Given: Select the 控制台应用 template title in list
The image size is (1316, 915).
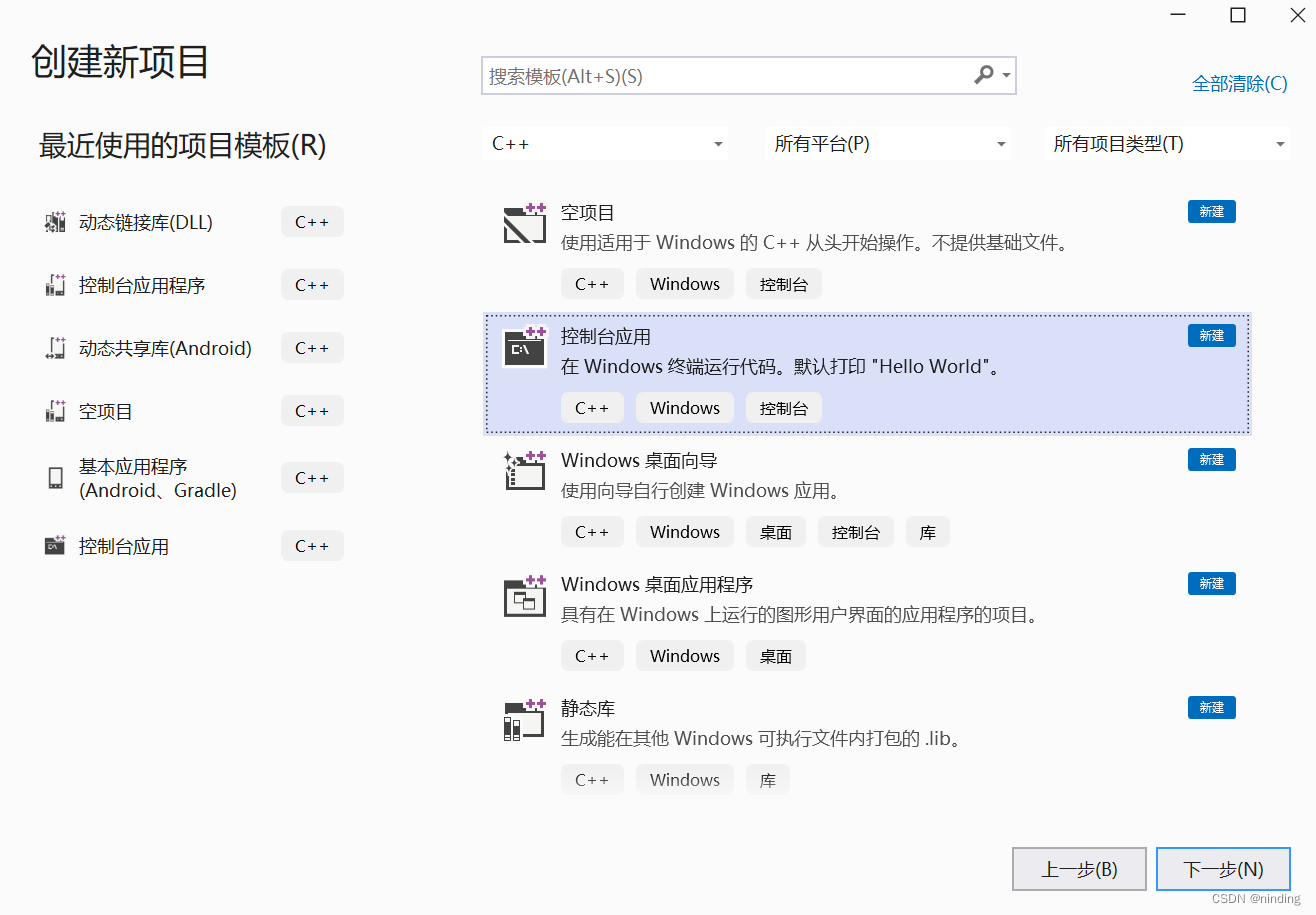Looking at the screenshot, I should [606, 336].
